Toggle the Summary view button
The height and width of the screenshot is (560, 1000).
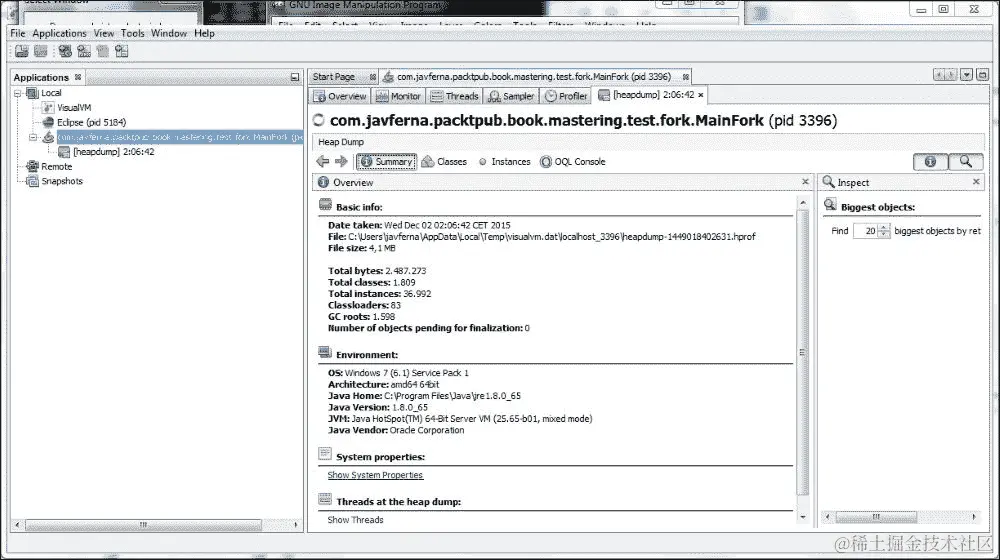386,162
